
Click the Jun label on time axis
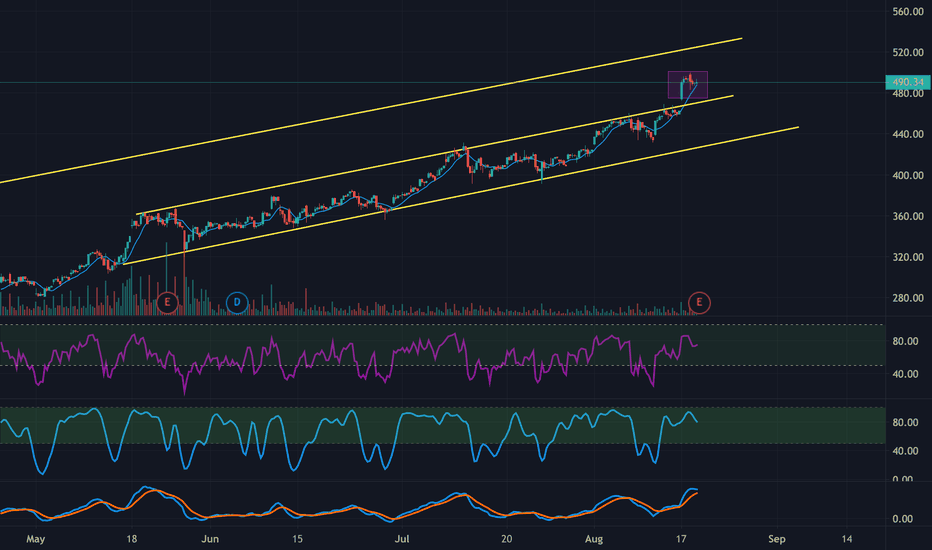click(210, 539)
